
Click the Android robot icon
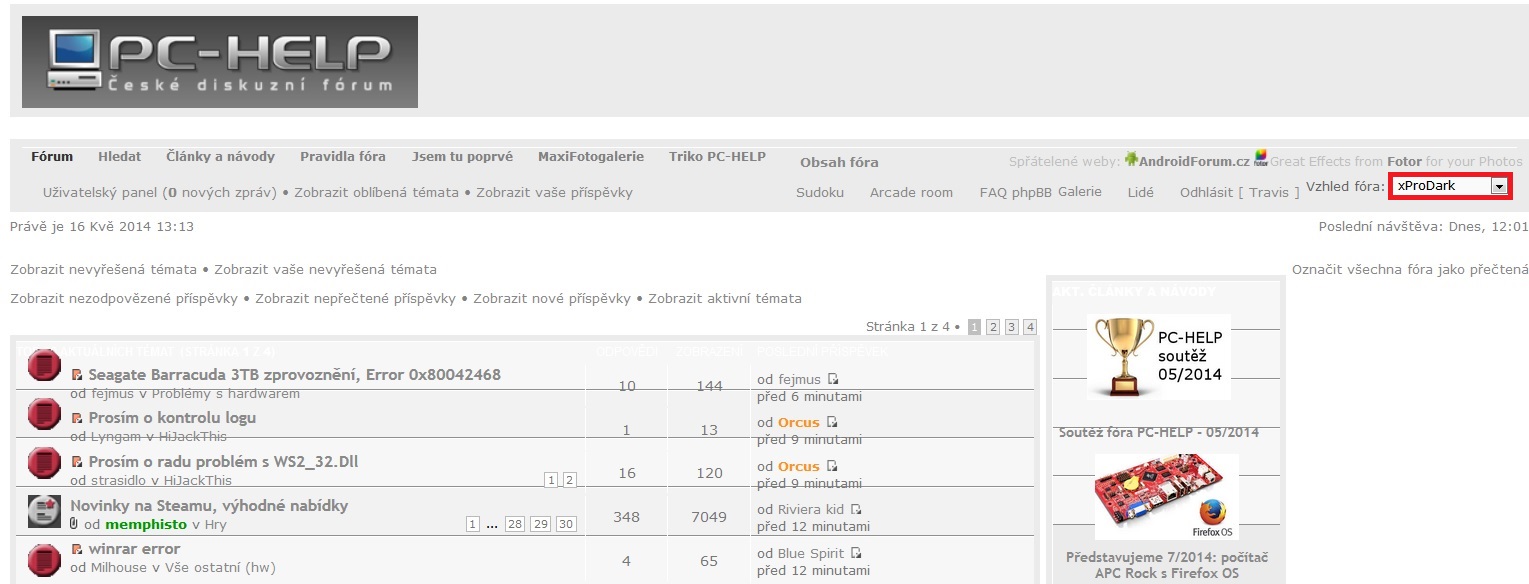click(x=1132, y=159)
